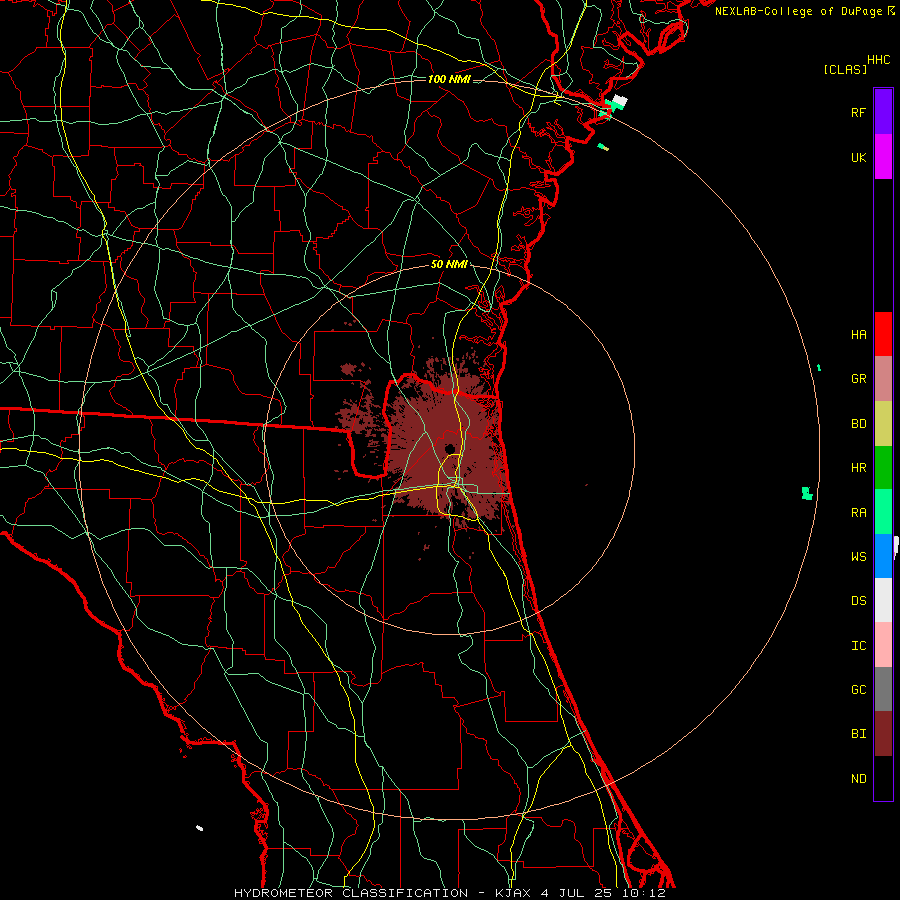Screen dimensions: 900x900
Task: Select the BI brown legend swatch
Action: pyautogui.click(x=883, y=733)
